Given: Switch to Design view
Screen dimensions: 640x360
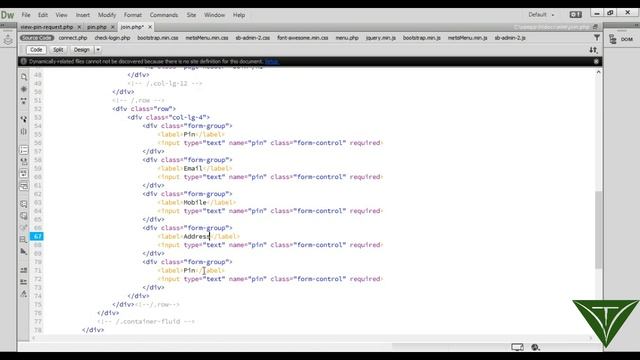Looking at the screenshot, I should [x=82, y=50].
